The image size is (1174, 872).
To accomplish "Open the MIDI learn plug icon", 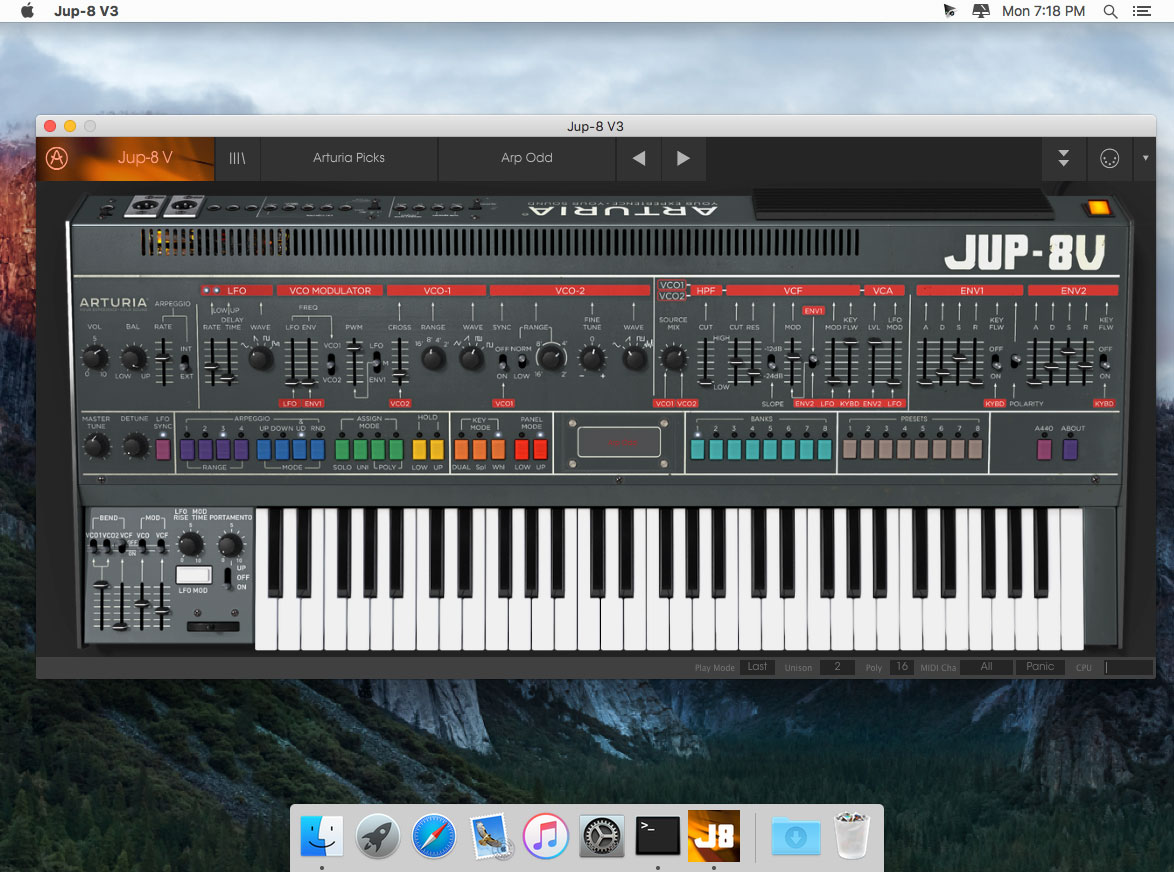I will point(1109,158).
